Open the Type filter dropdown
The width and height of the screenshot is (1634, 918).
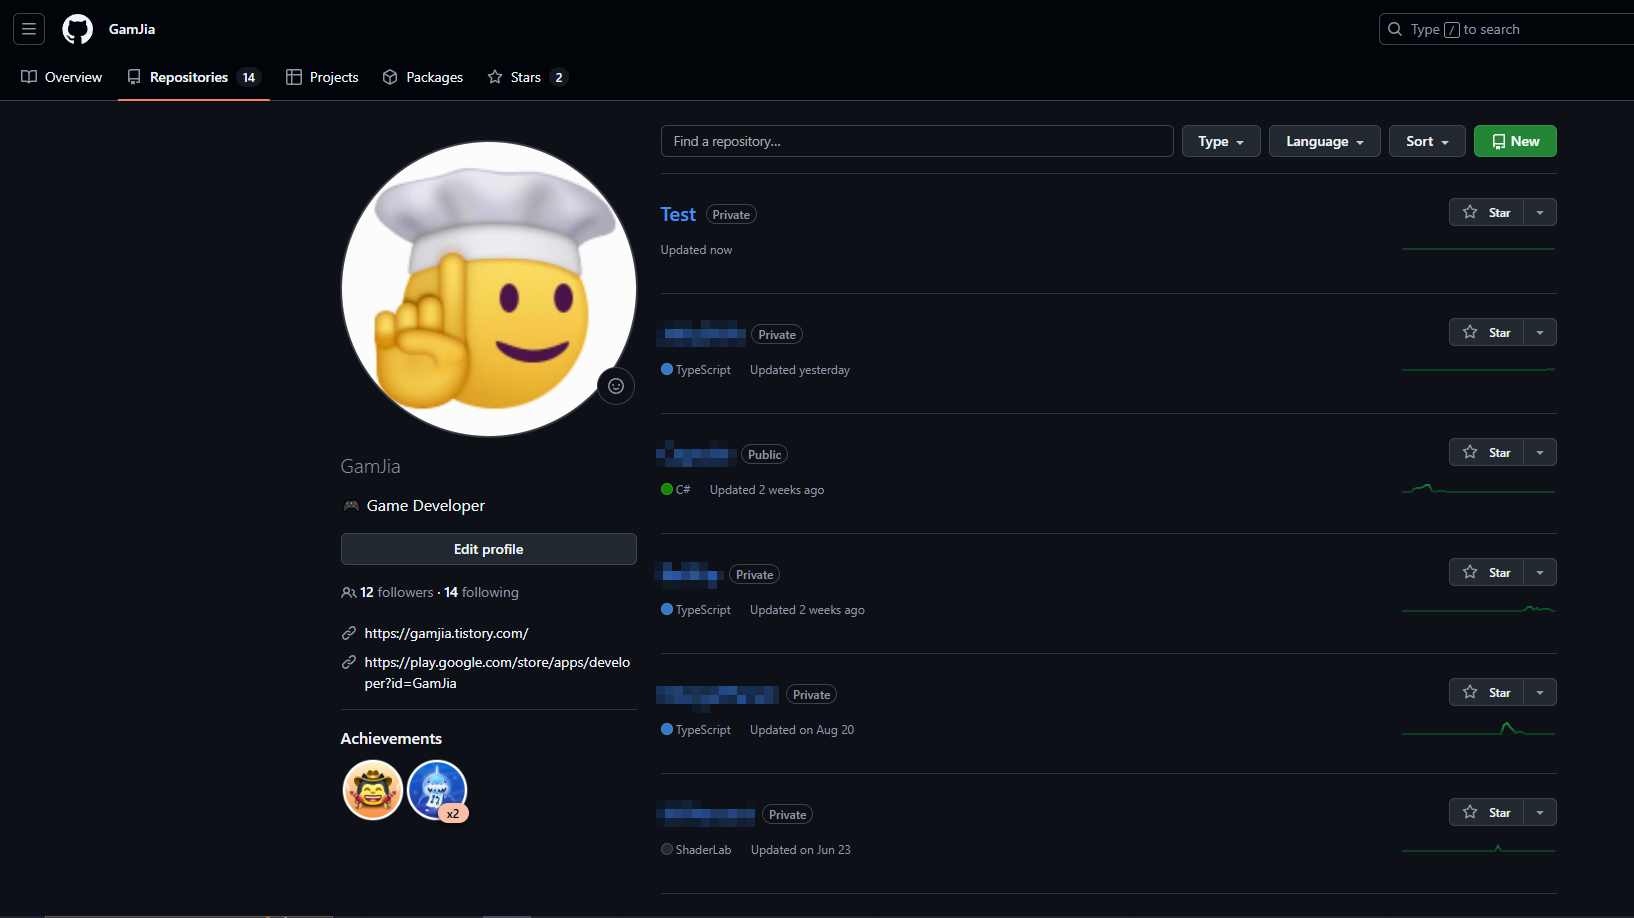click(x=1221, y=141)
